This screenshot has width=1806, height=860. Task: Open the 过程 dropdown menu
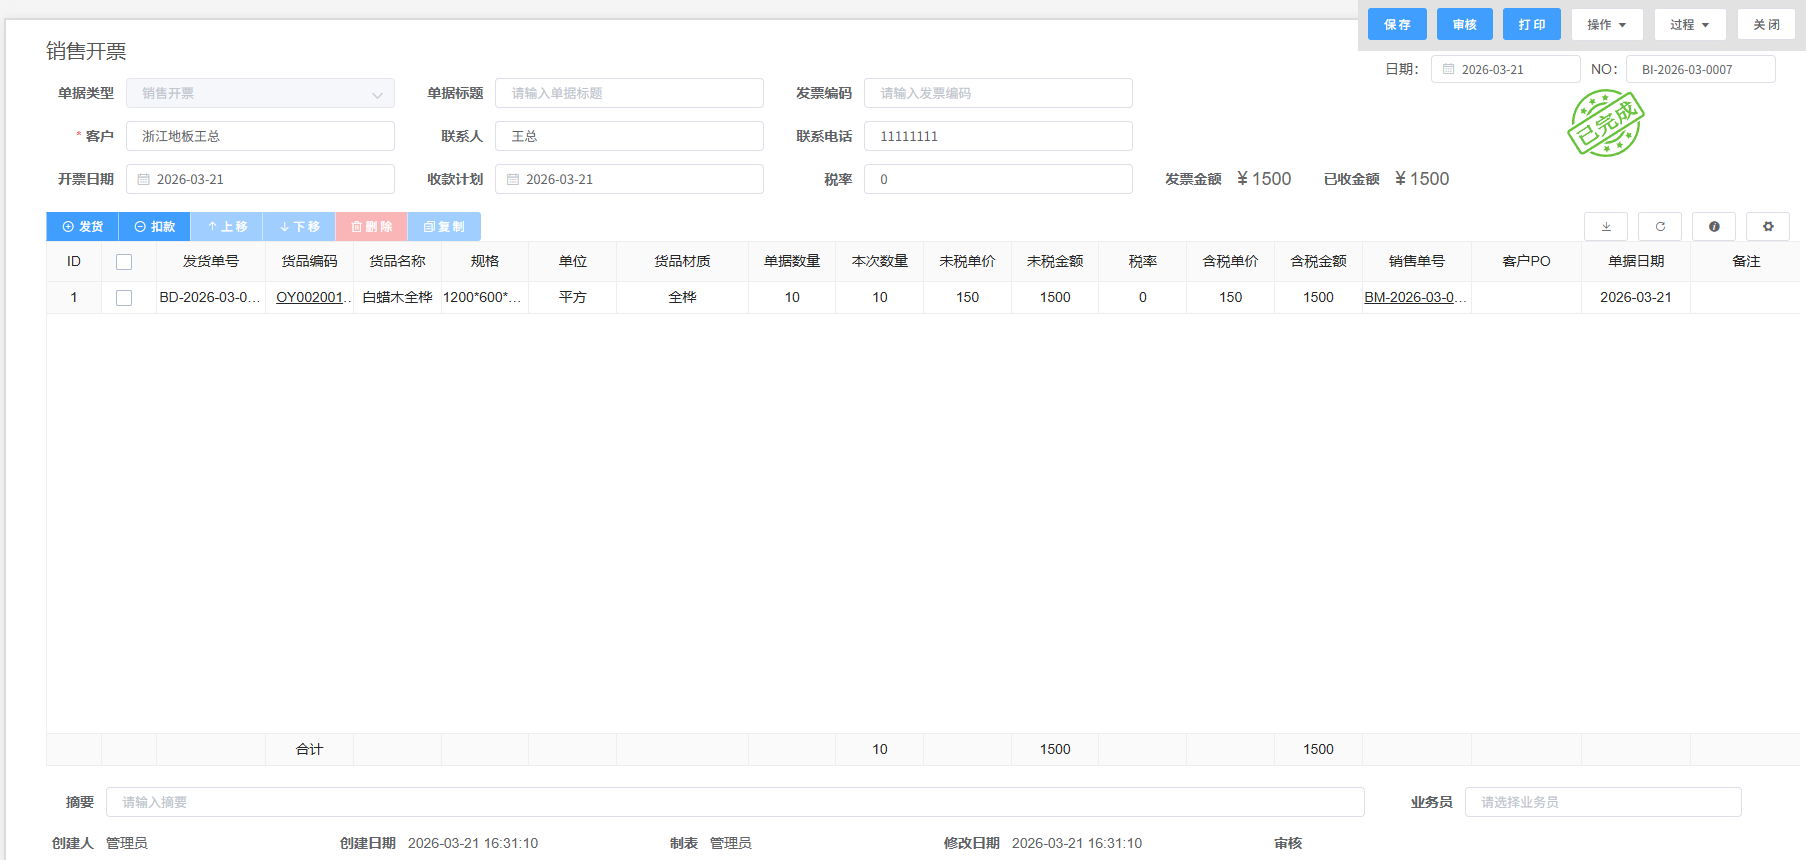(1689, 25)
